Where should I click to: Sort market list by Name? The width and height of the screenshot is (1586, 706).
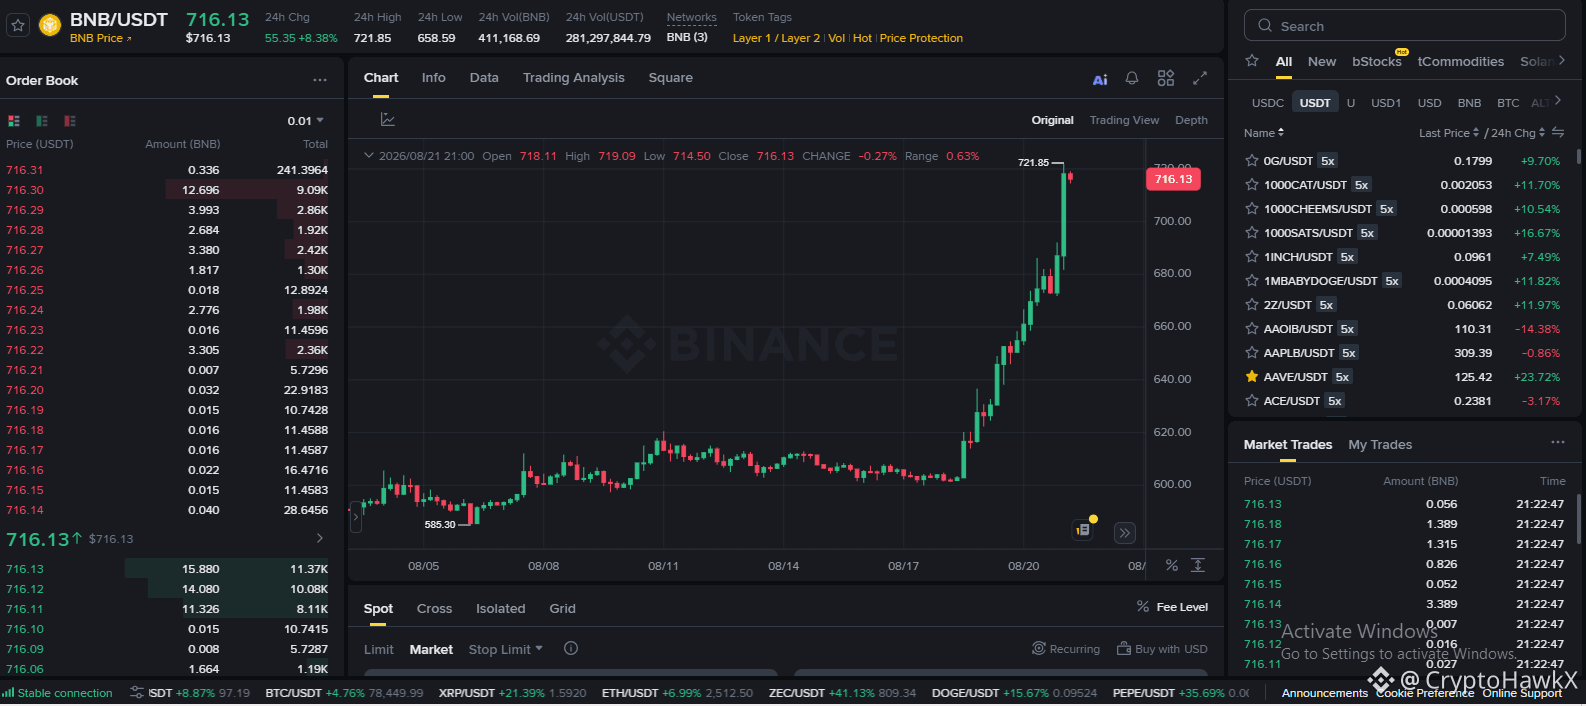coord(1264,133)
